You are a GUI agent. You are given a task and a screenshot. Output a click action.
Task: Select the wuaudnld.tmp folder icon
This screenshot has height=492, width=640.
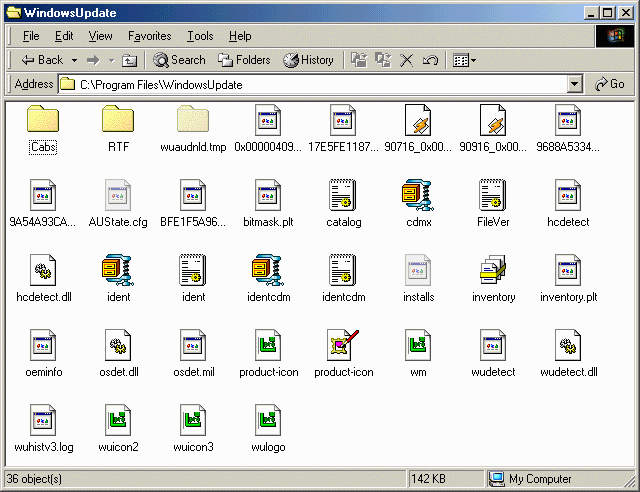click(193, 119)
